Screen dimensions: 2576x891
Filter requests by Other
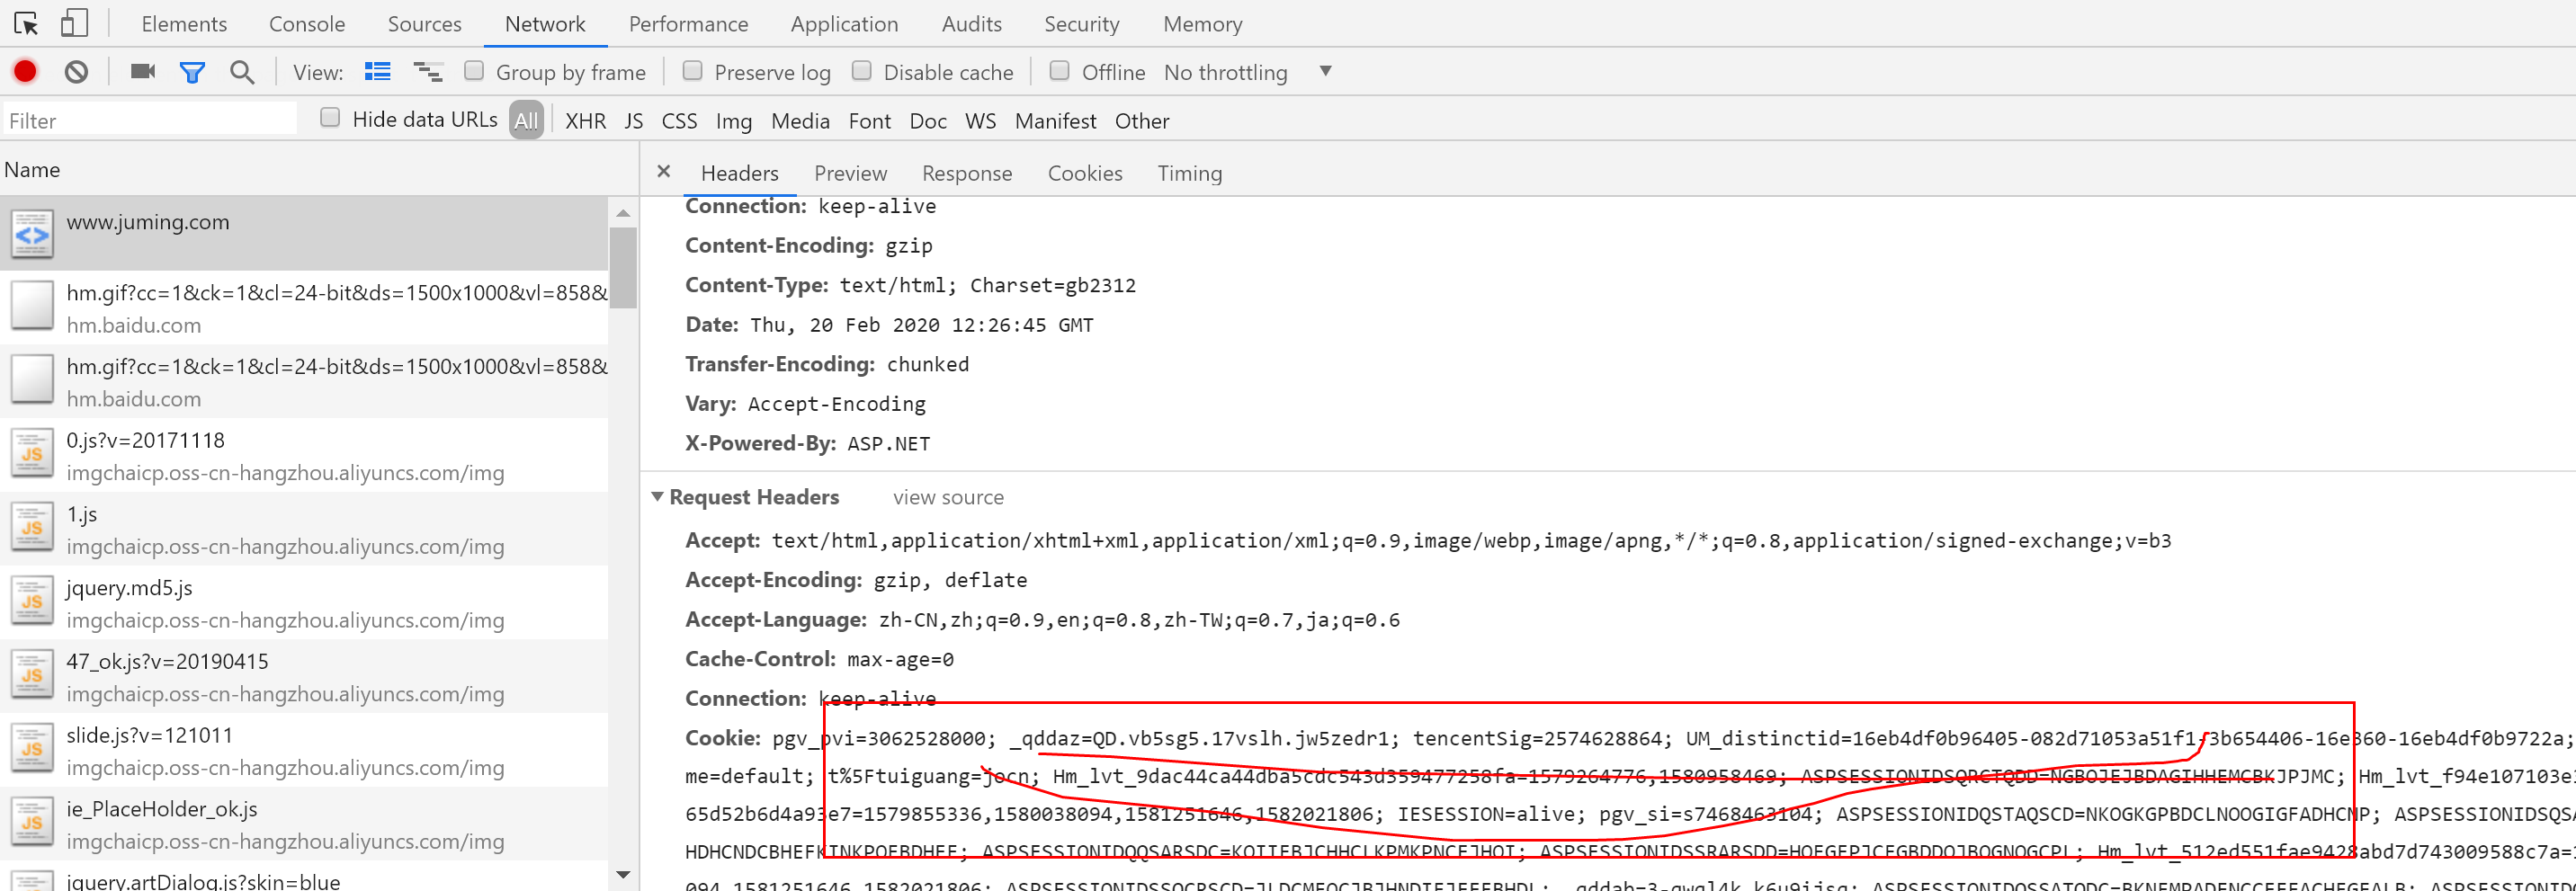pos(1141,121)
